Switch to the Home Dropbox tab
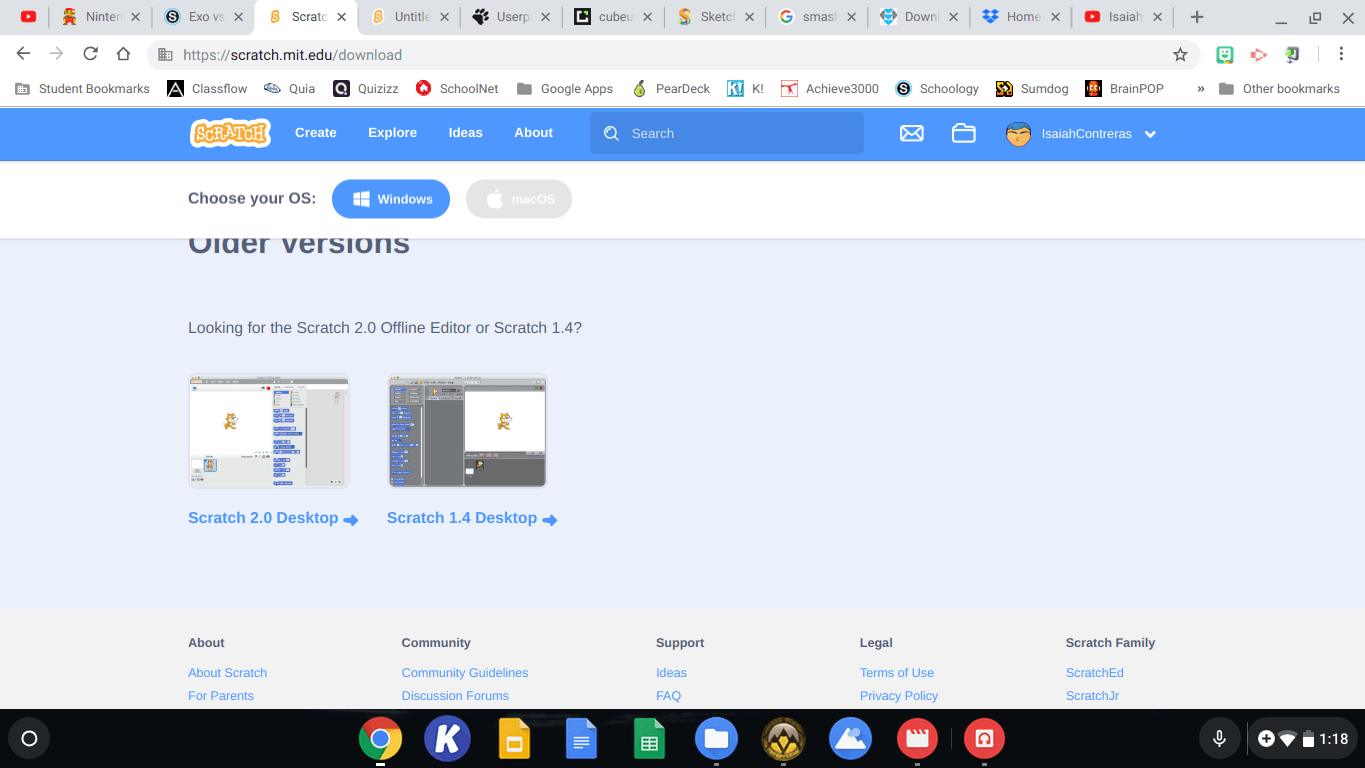 1022,17
